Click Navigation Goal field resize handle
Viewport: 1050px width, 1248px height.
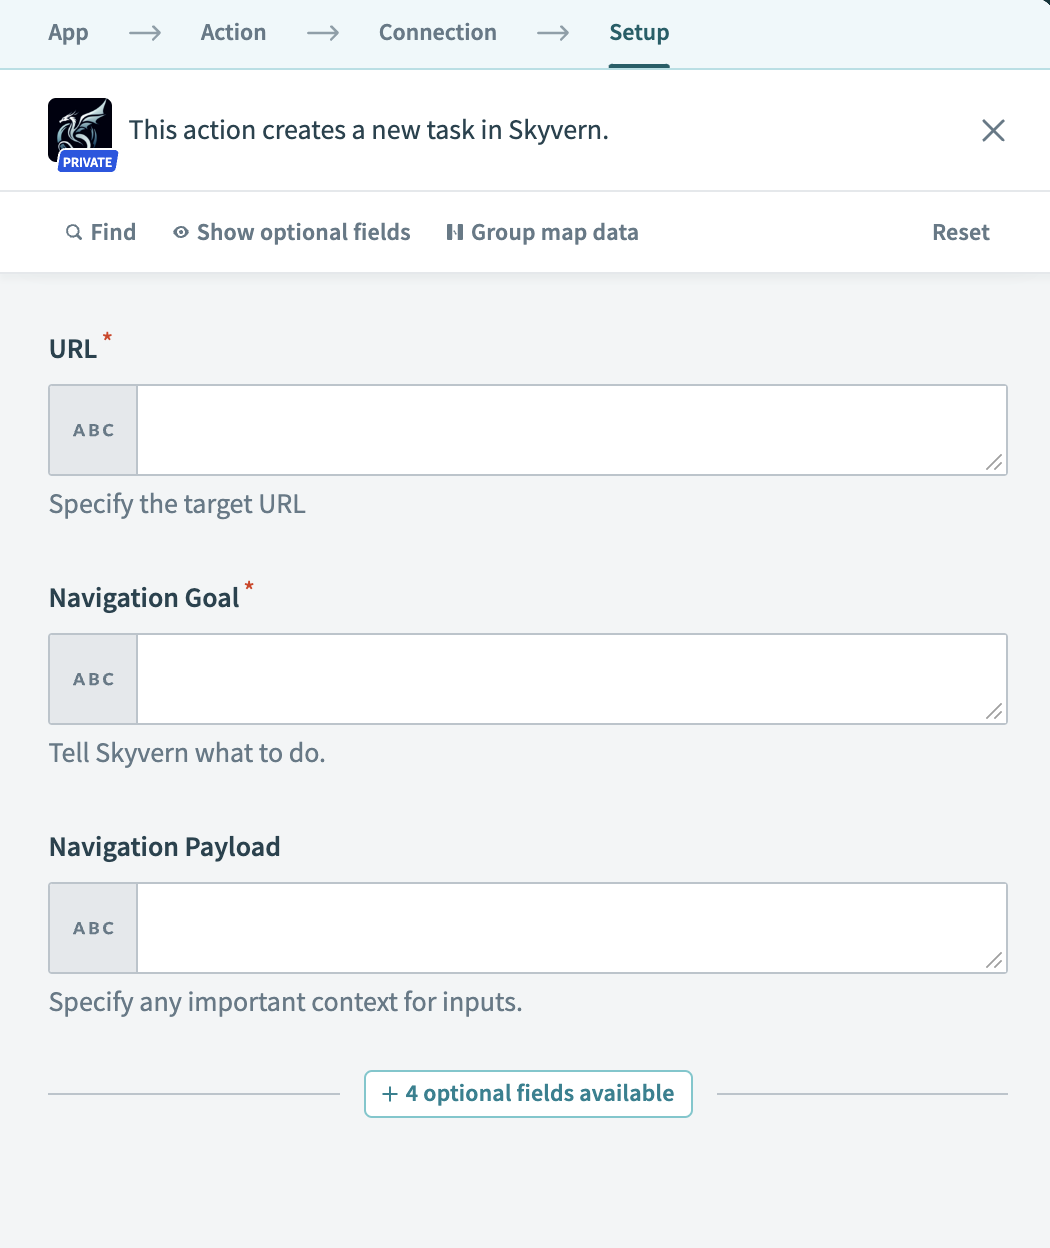994,711
